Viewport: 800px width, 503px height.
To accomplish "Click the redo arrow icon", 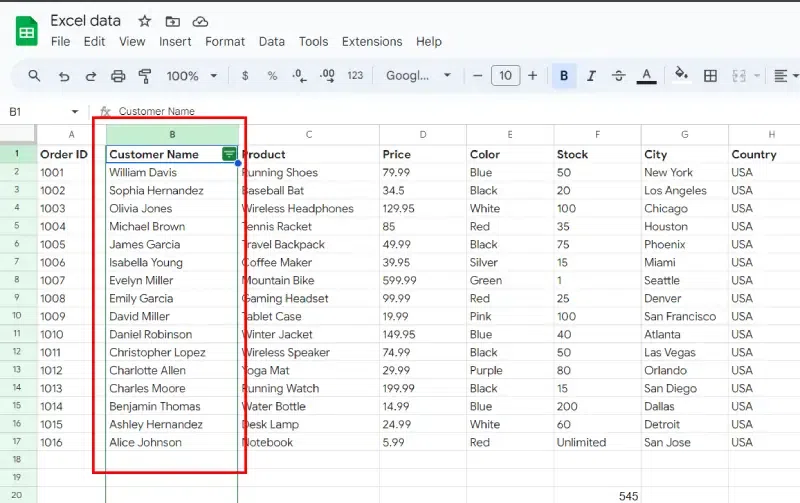I will (x=91, y=76).
